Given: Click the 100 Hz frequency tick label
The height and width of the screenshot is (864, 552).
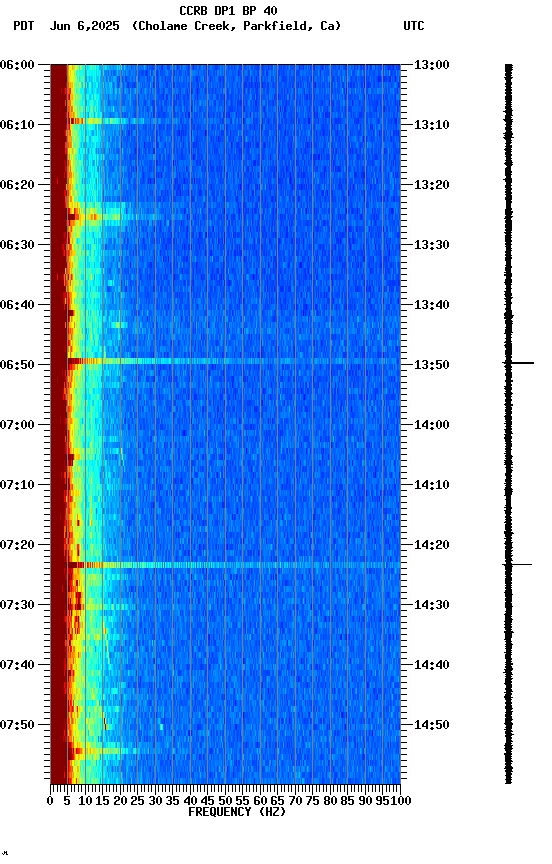Looking at the screenshot, I should click(402, 801).
